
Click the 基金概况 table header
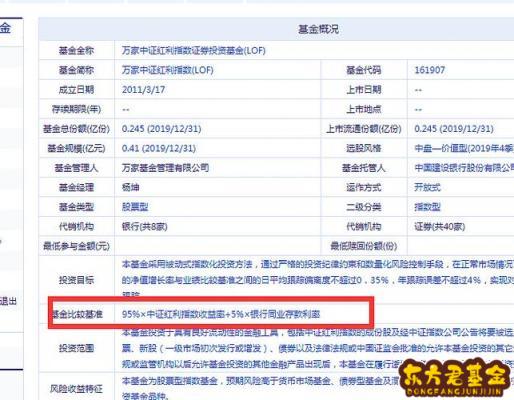click(318, 29)
